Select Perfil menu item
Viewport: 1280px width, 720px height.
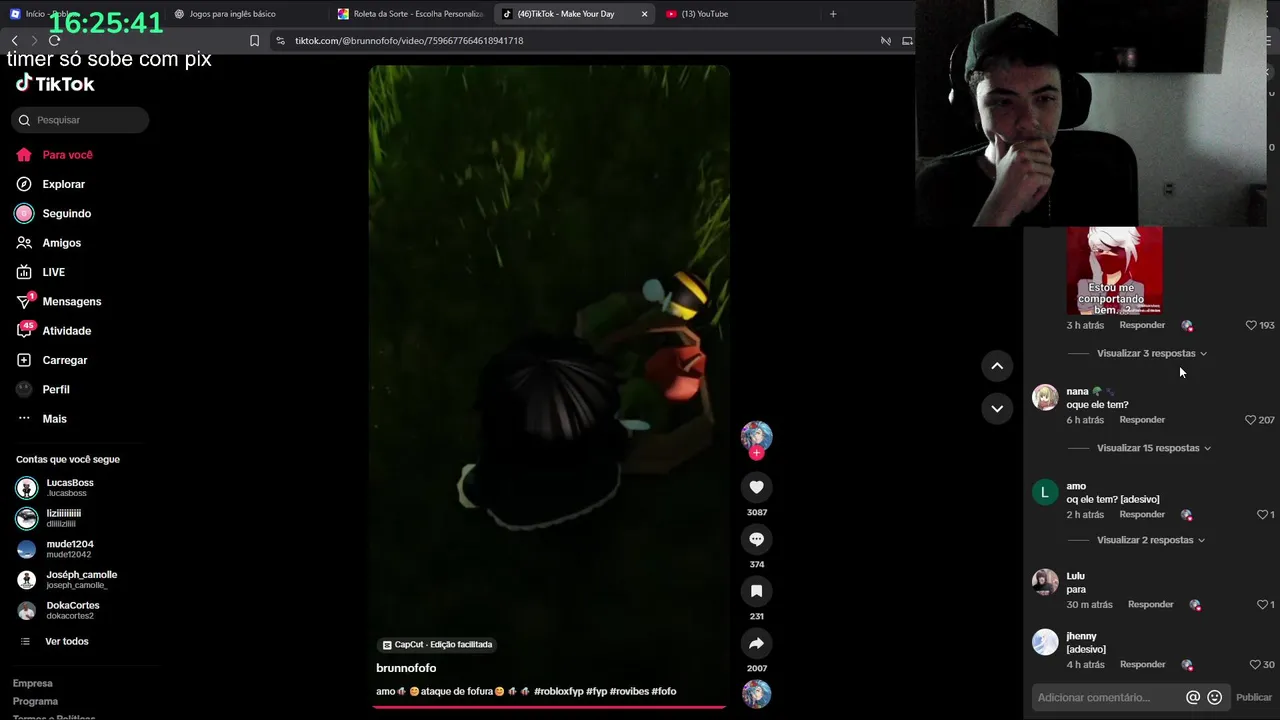click(56, 390)
